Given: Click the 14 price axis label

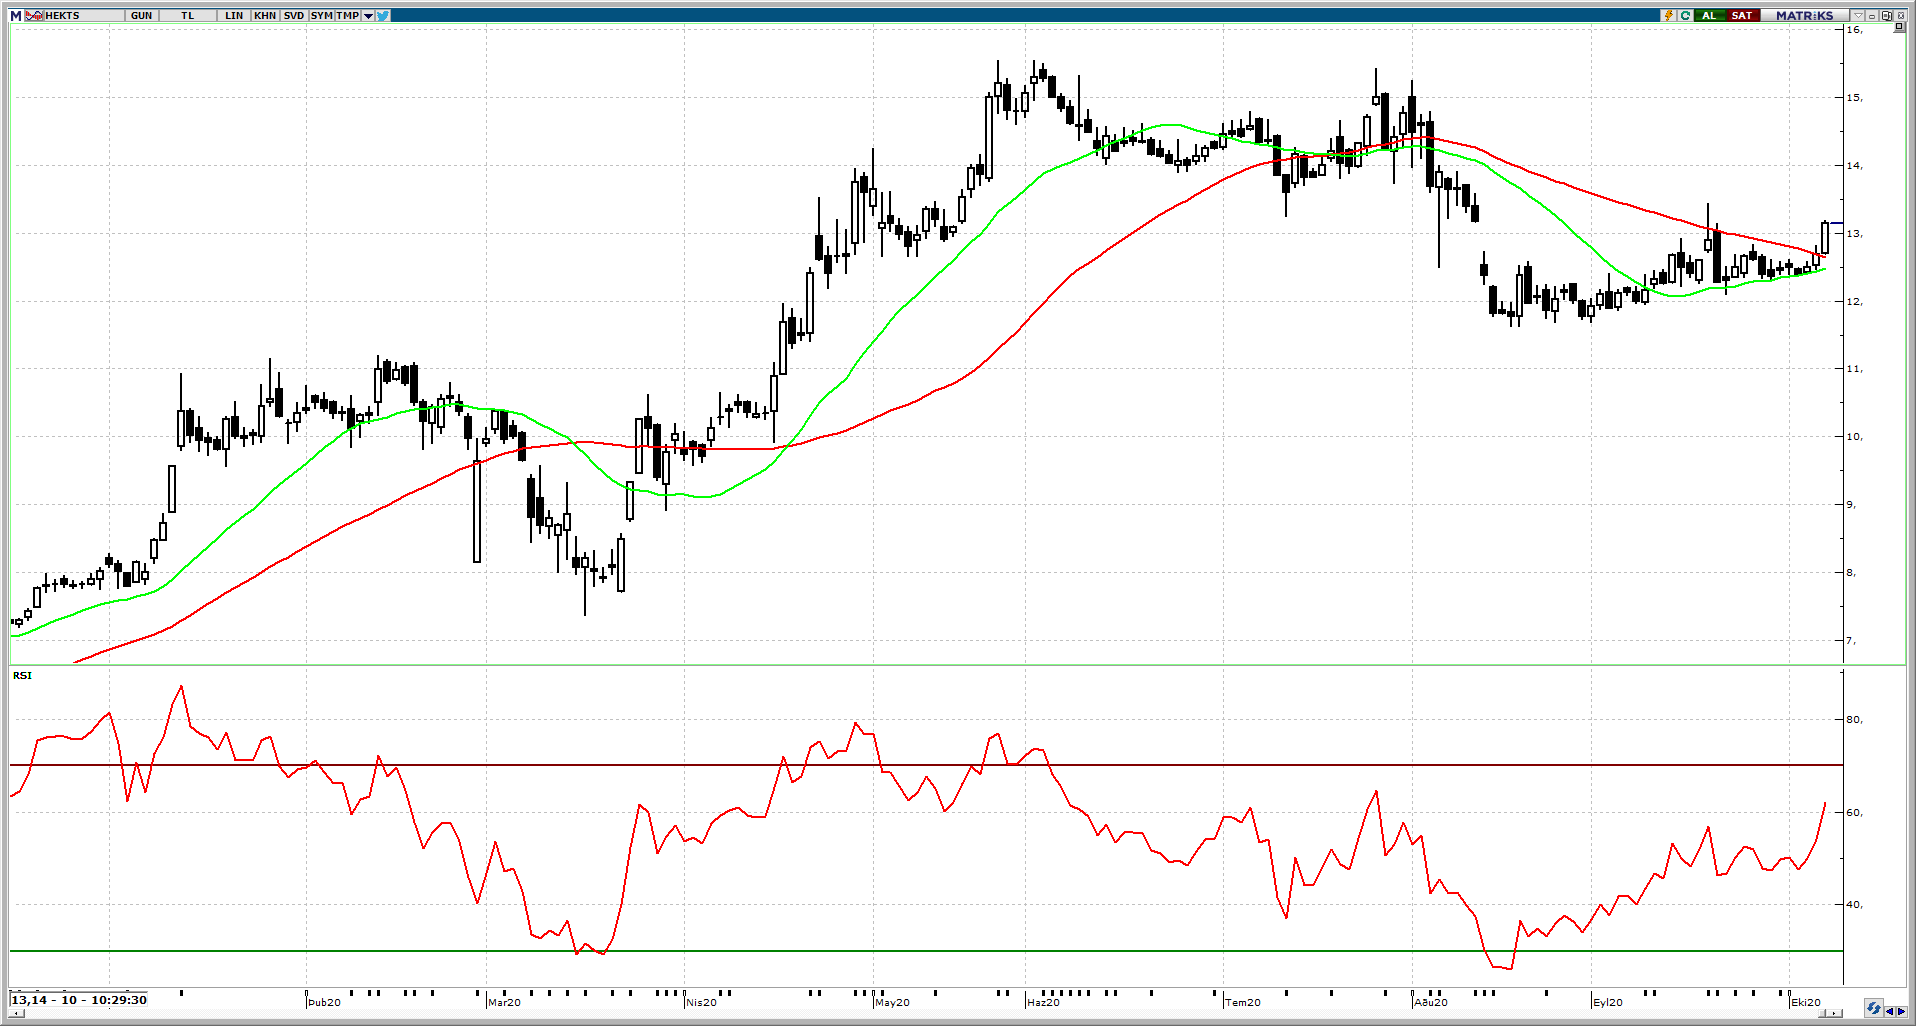Looking at the screenshot, I should [1855, 166].
